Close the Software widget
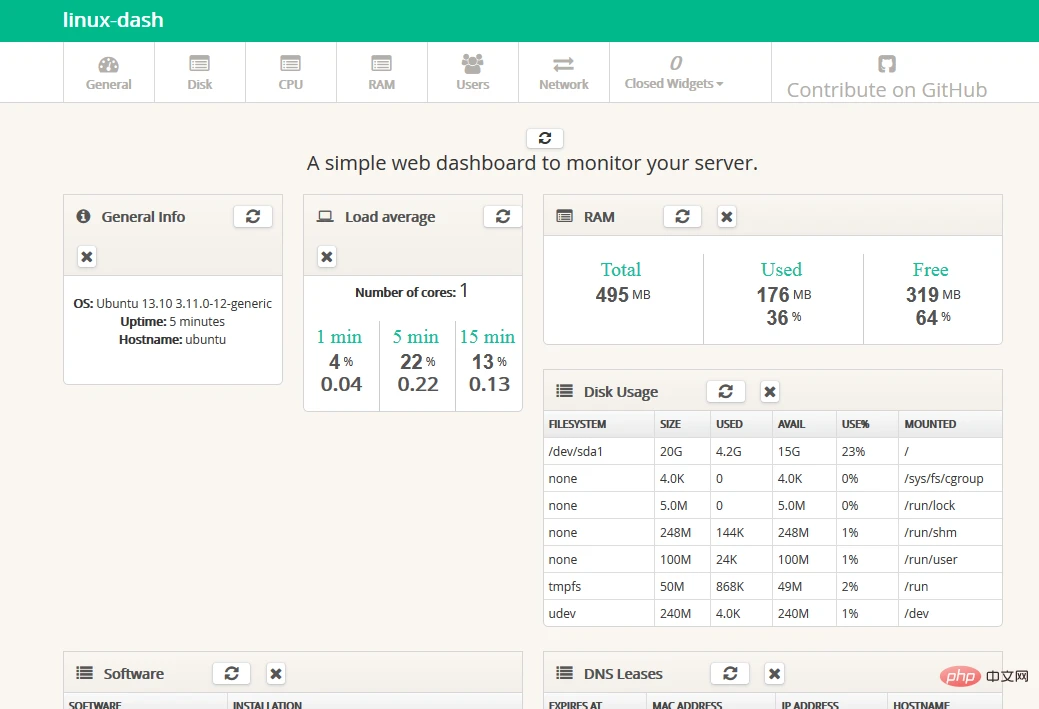 pyautogui.click(x=276, y=673)
